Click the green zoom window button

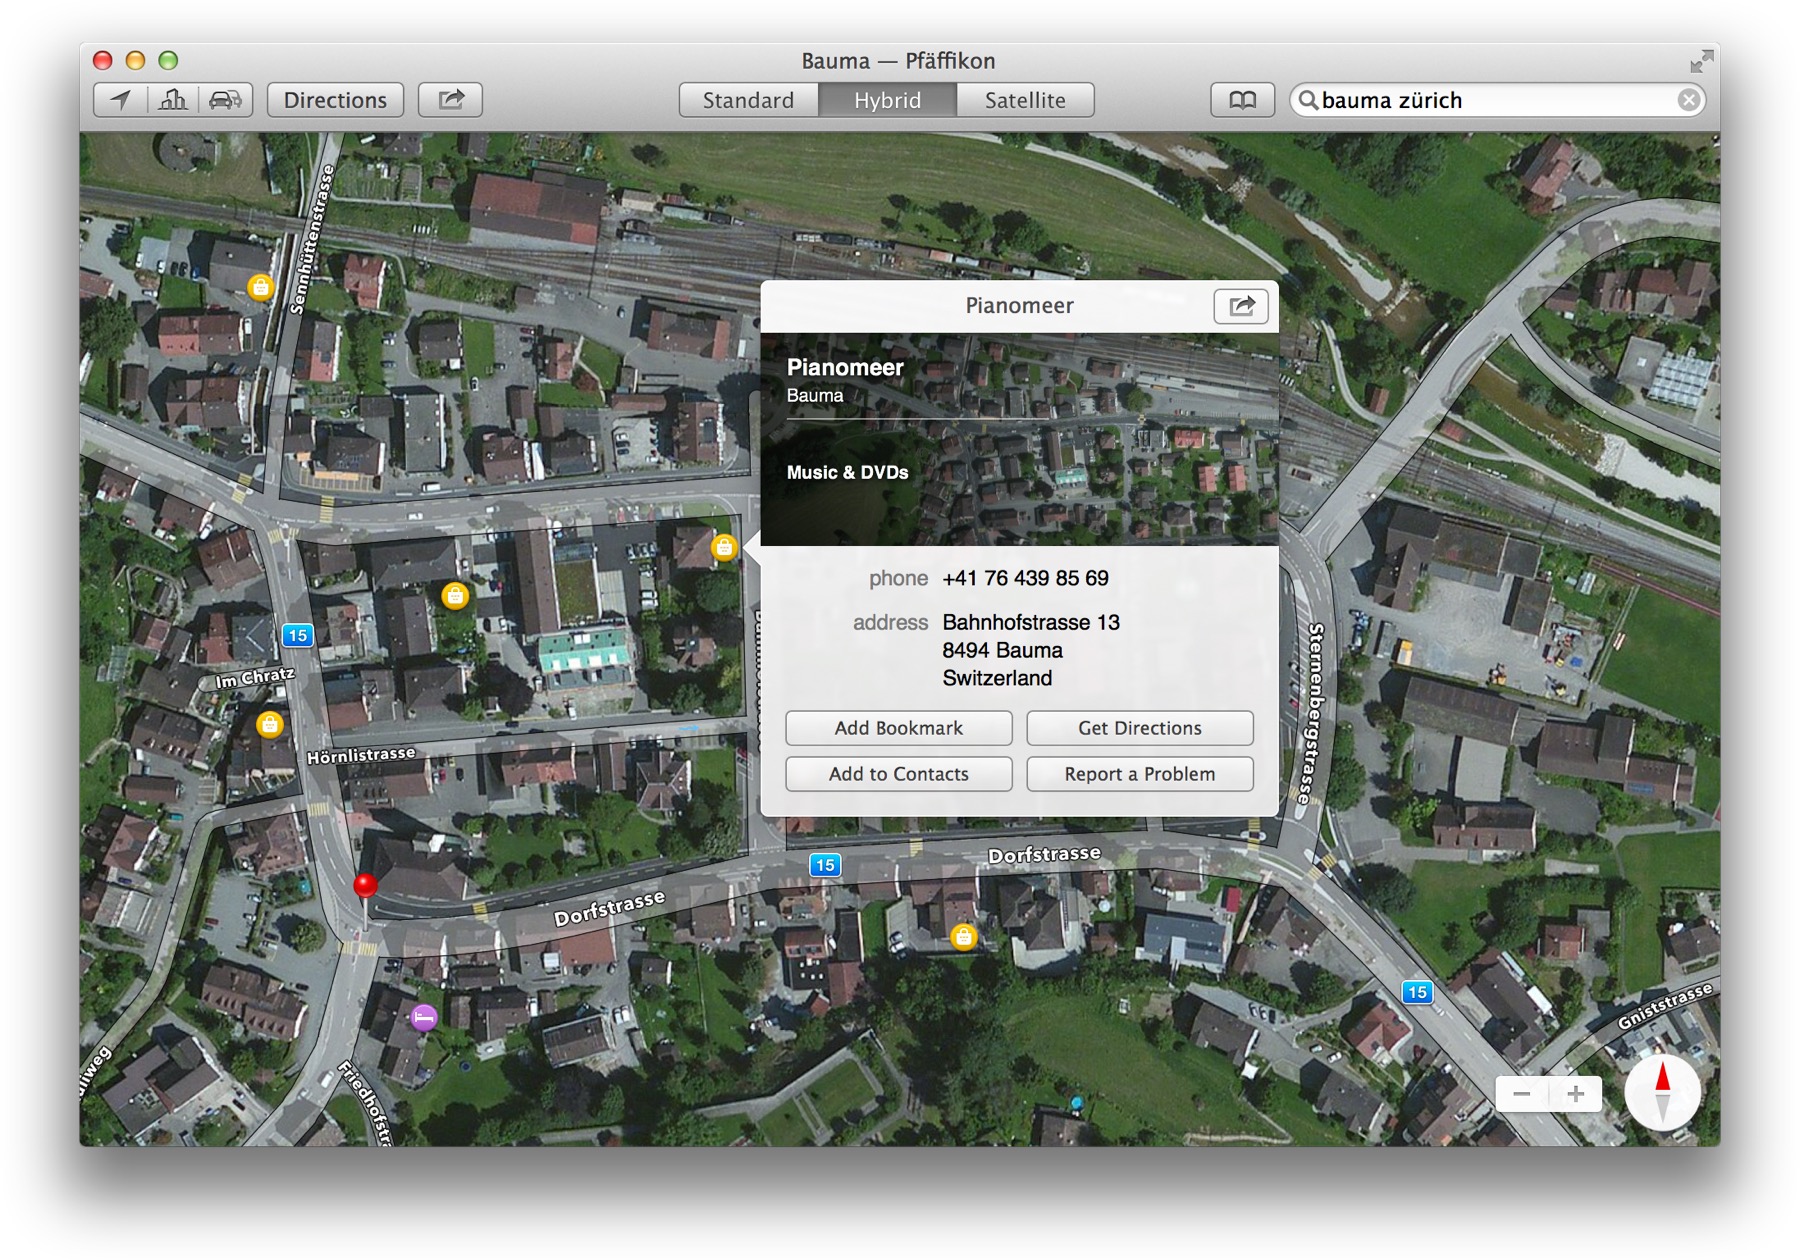point(168,60)
